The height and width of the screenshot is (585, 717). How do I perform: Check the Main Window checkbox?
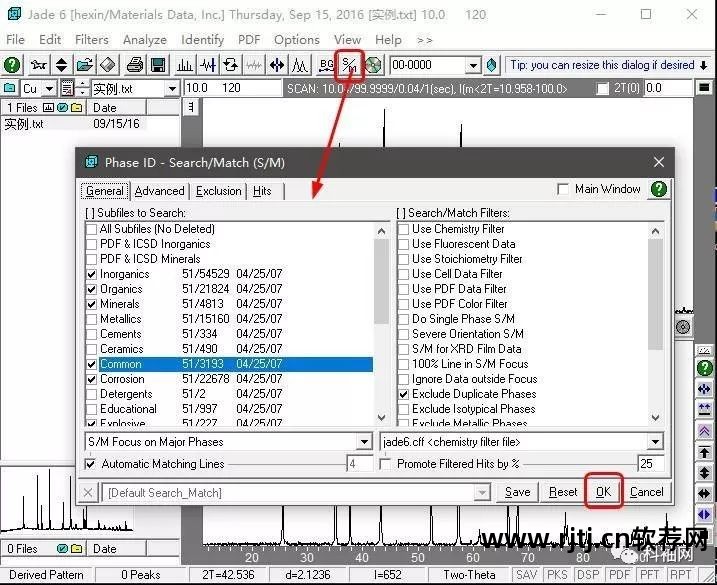[563, 189]
